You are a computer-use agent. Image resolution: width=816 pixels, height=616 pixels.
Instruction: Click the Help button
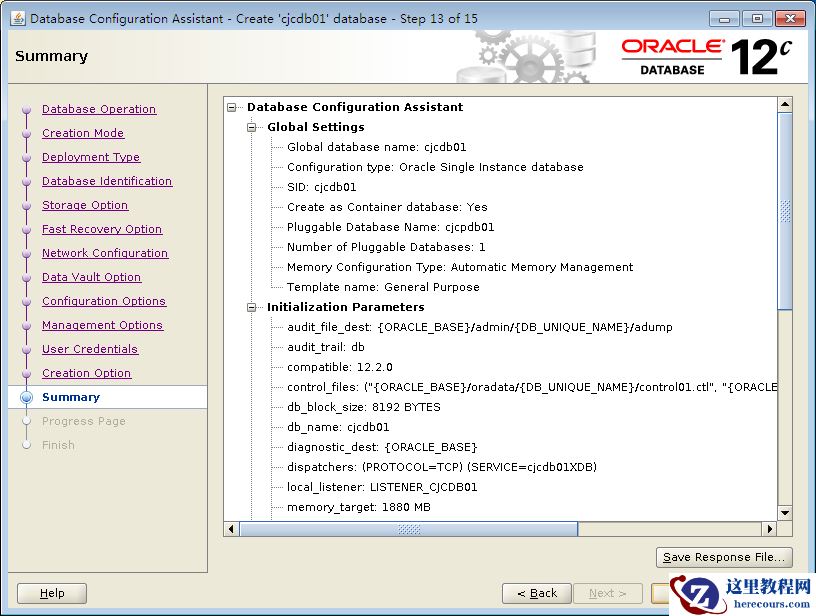tap(52, 593)
